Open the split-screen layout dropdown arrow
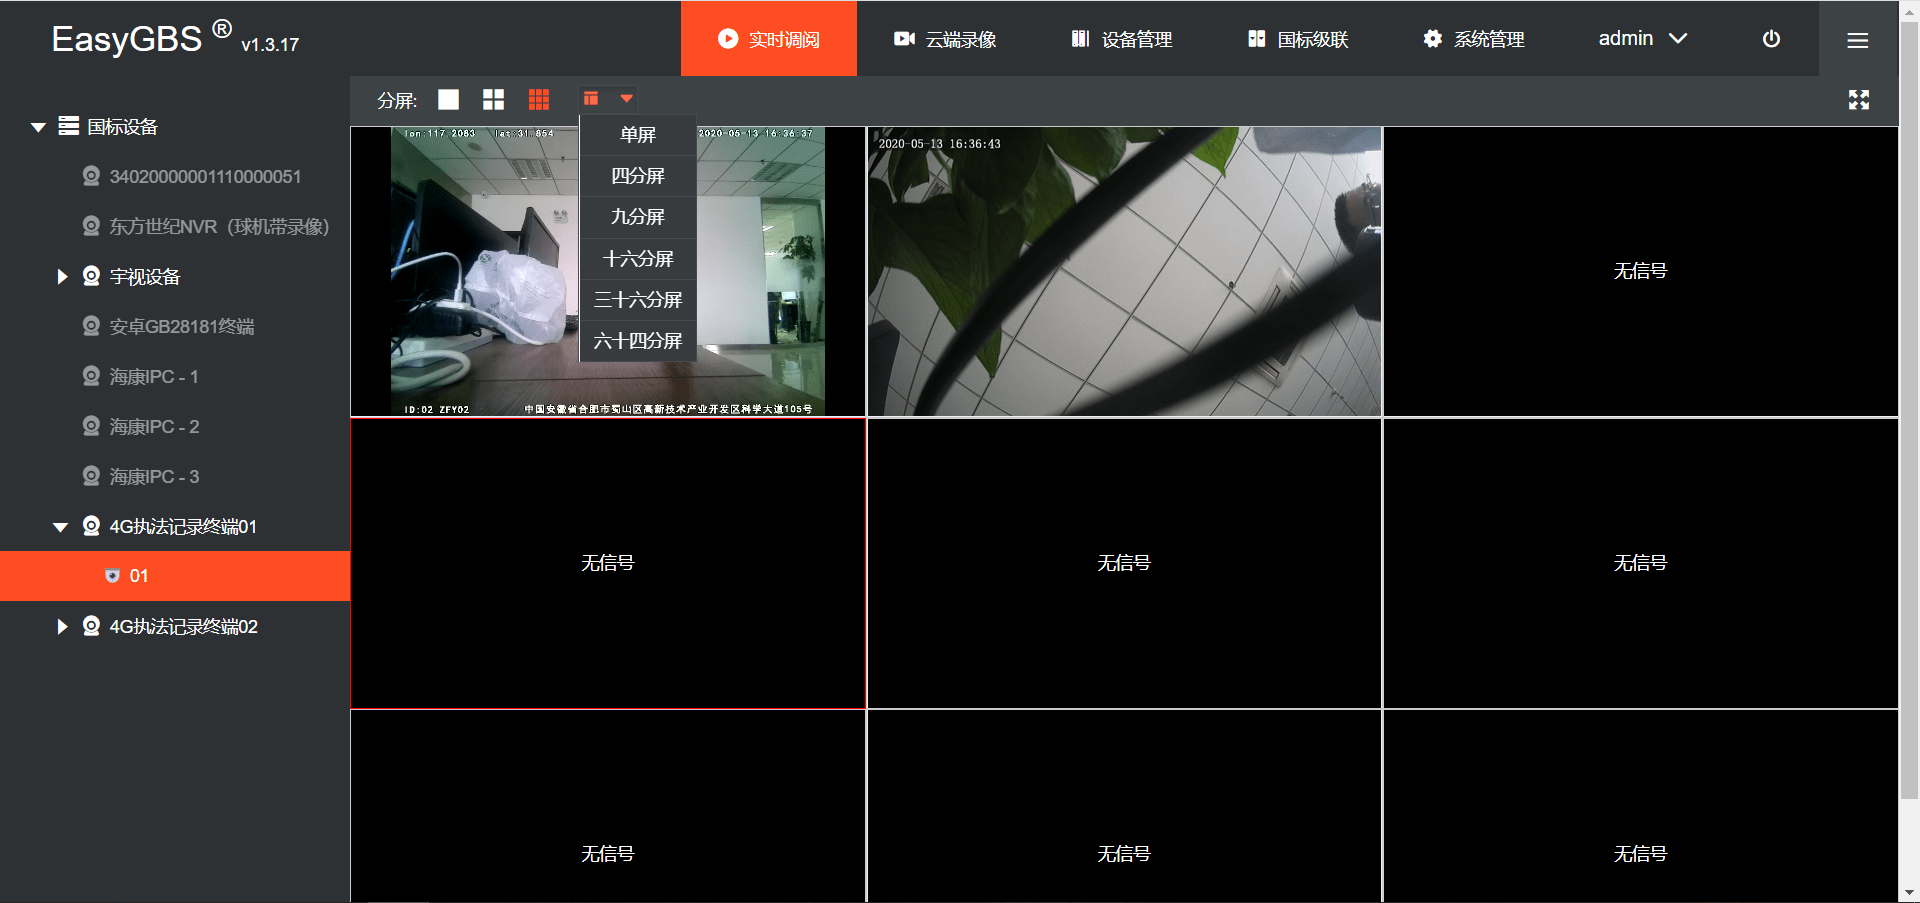Viewport: 1920px width, 903px height. tap(627, 99)
